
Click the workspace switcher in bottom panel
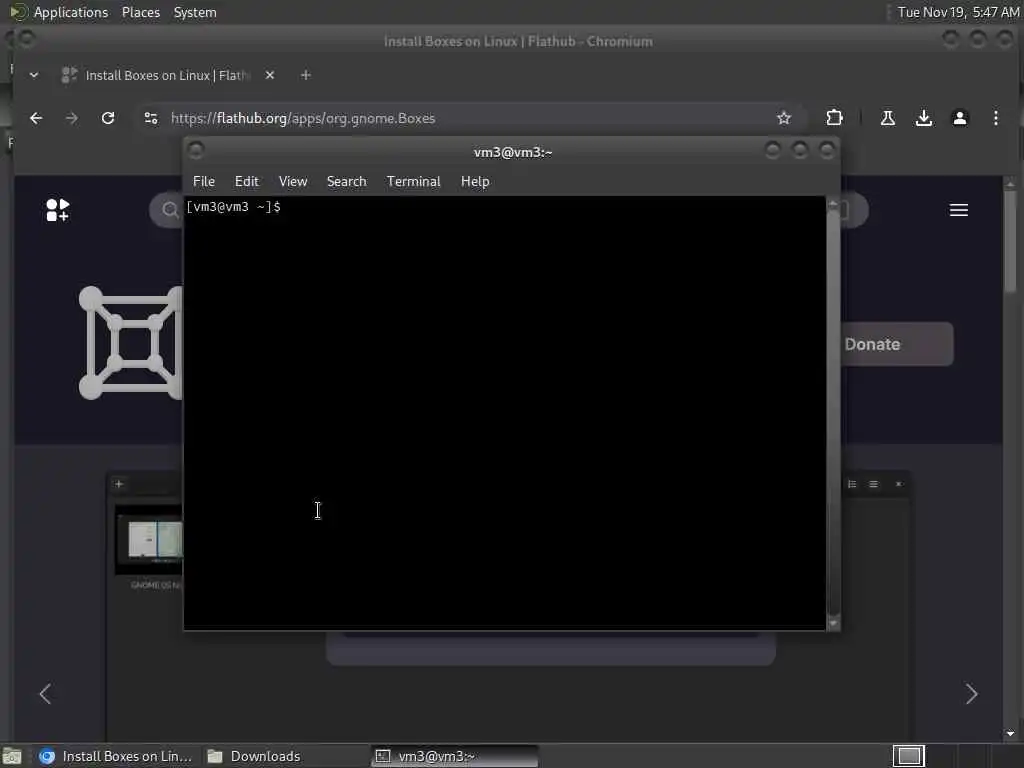909,756
